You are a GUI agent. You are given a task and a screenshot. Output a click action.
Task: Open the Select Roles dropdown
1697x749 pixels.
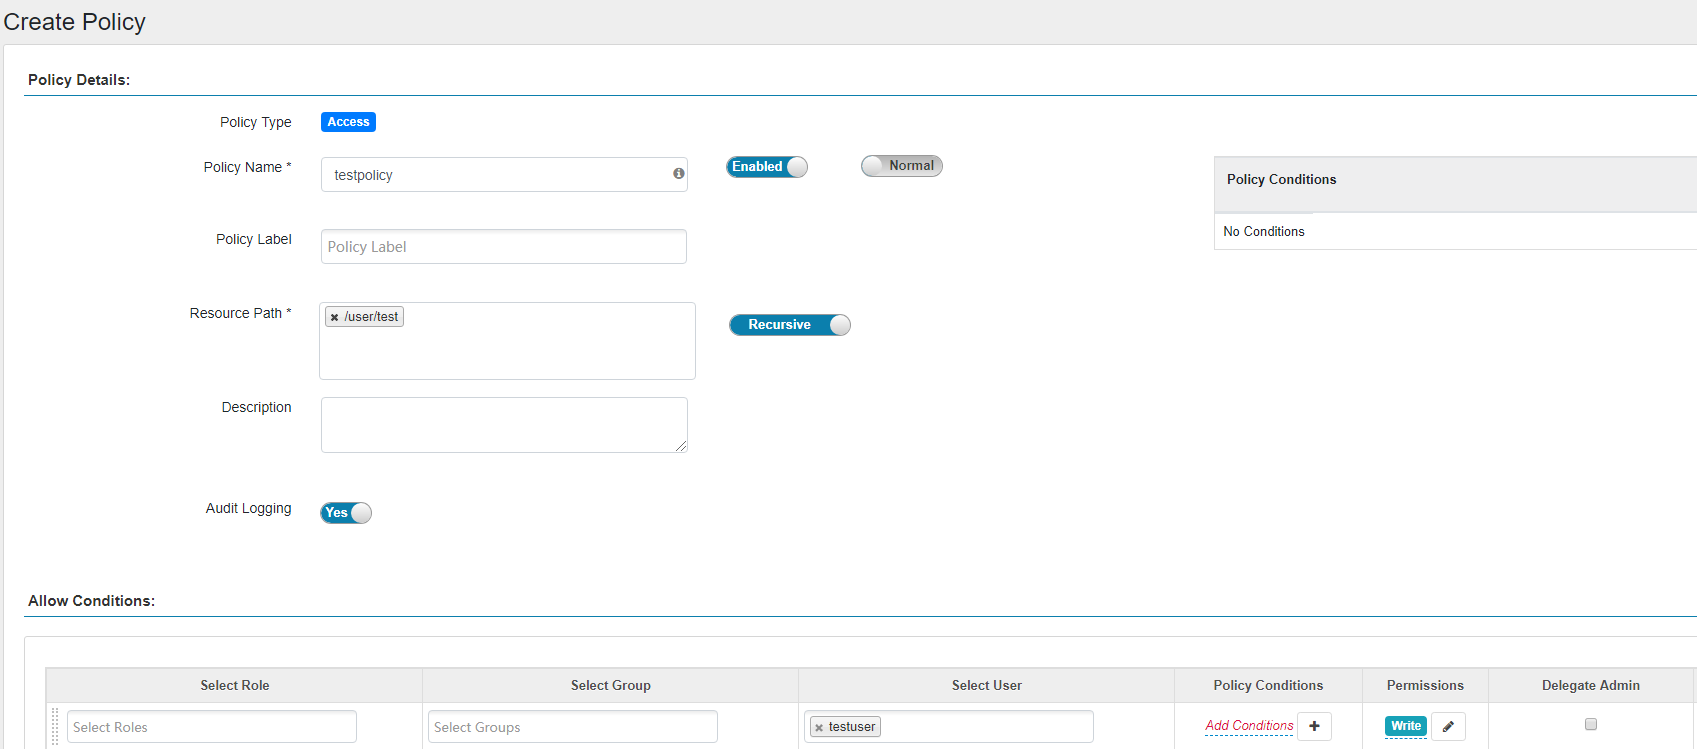pos(211,727)
